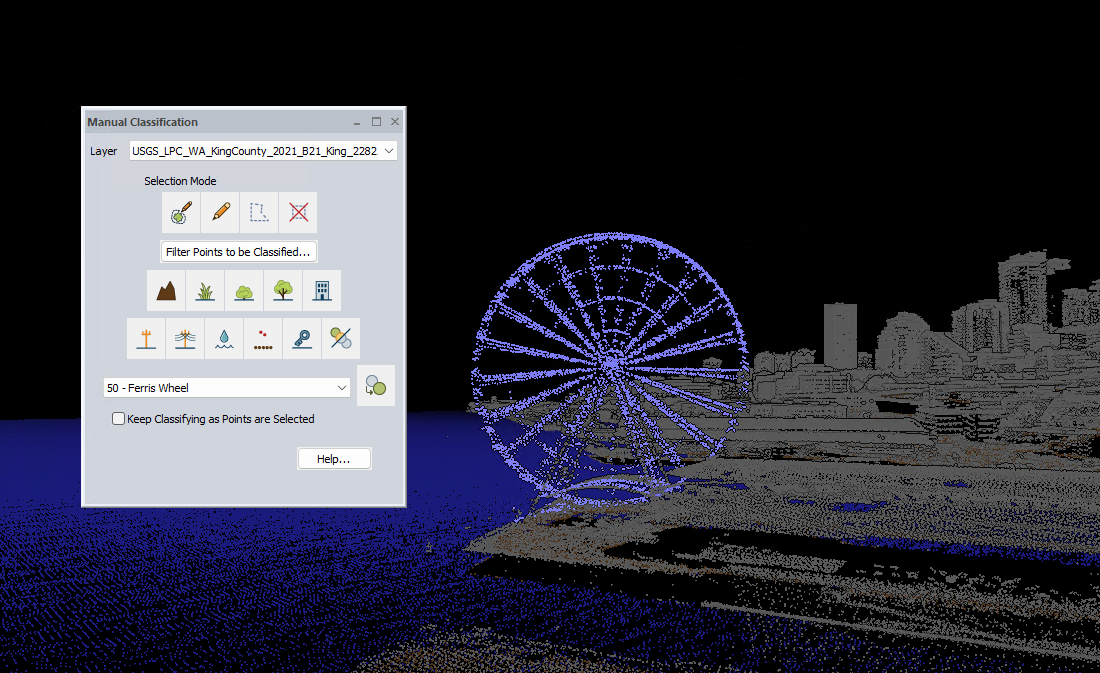This screenshot has width=1100, height=673.
Task: Mark points as never classified
Action: (341, 338)
